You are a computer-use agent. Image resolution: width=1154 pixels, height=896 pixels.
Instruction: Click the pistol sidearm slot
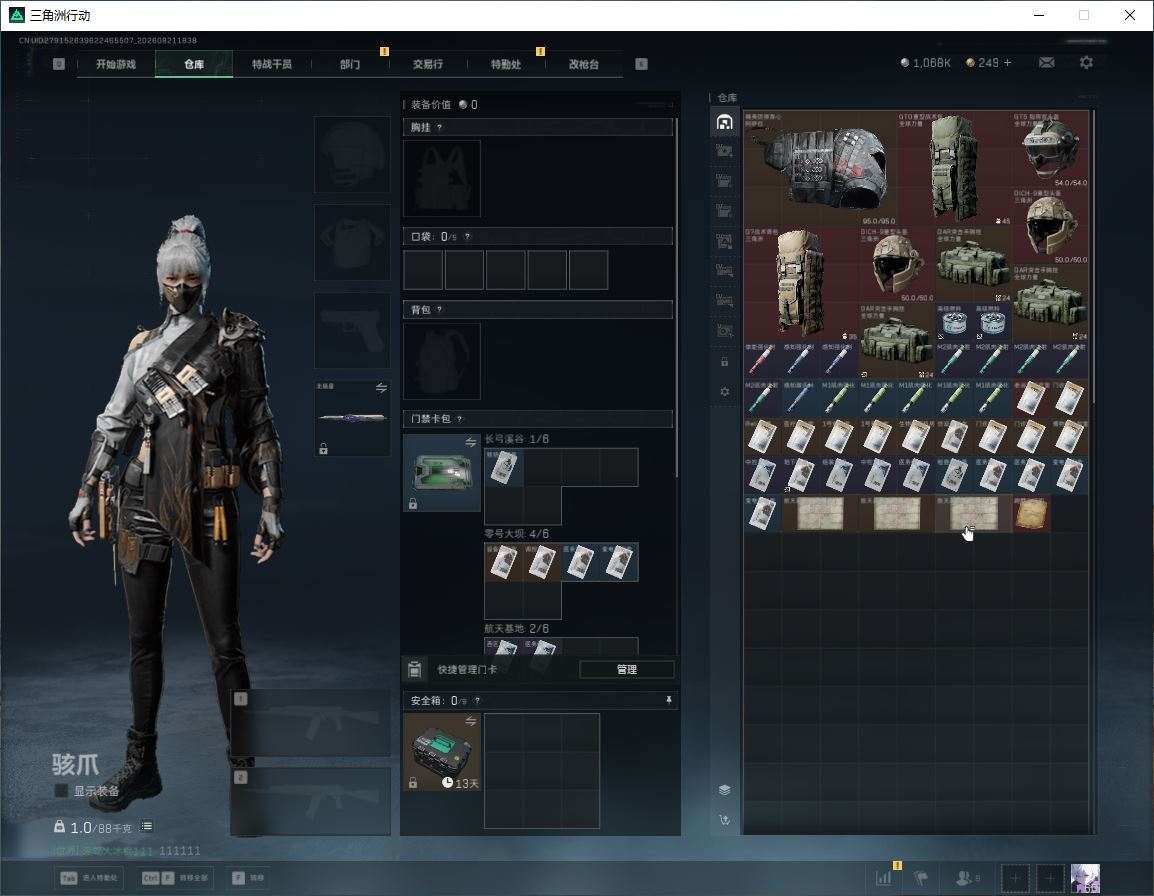tap(353, 331)
